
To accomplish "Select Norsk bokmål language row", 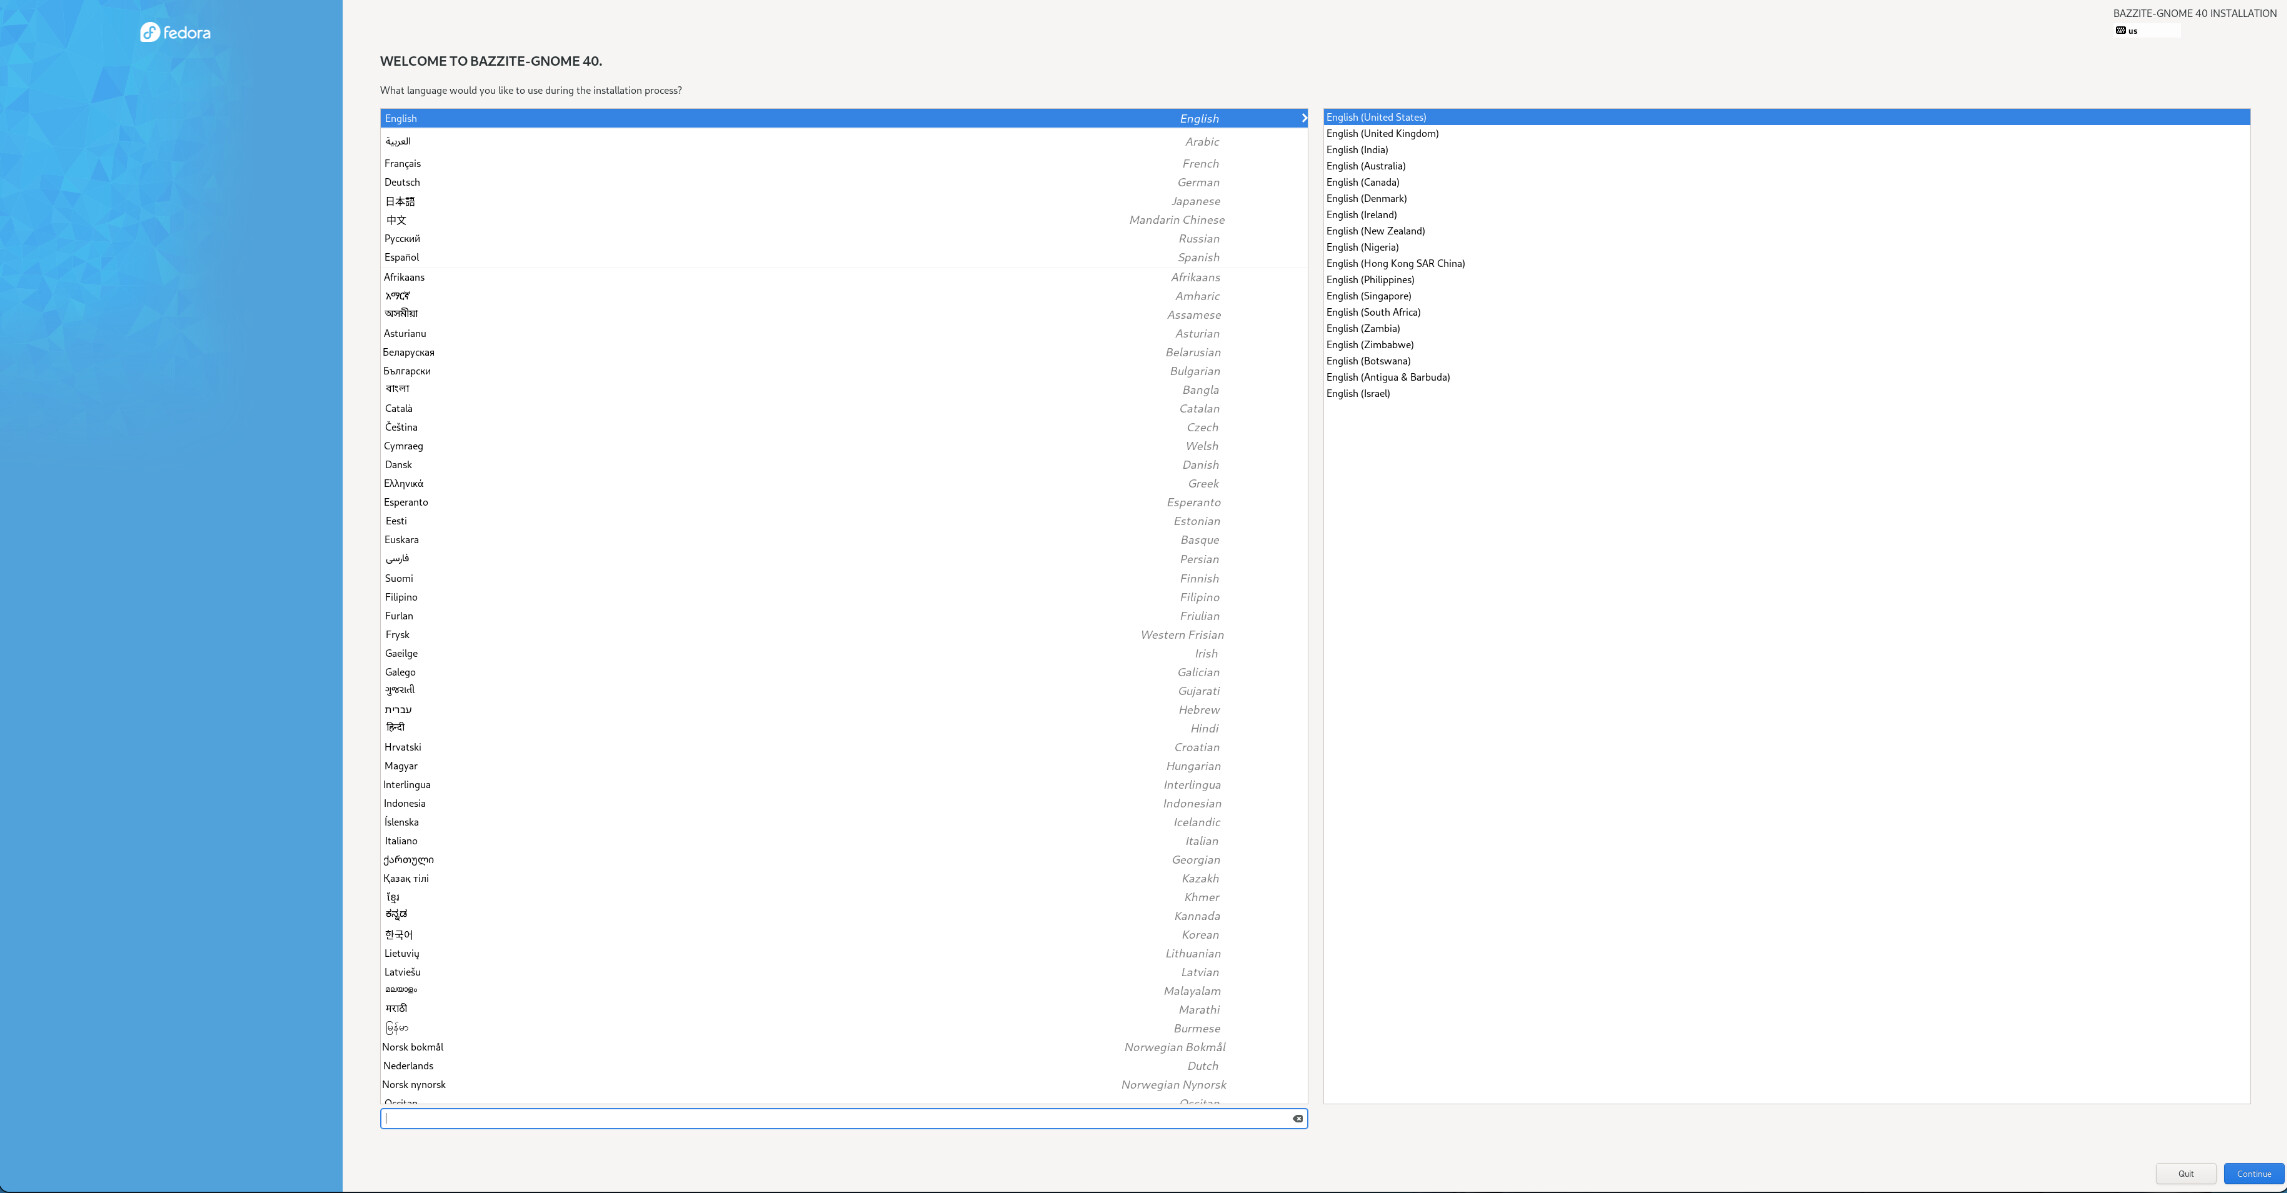I will point(843,1047).
